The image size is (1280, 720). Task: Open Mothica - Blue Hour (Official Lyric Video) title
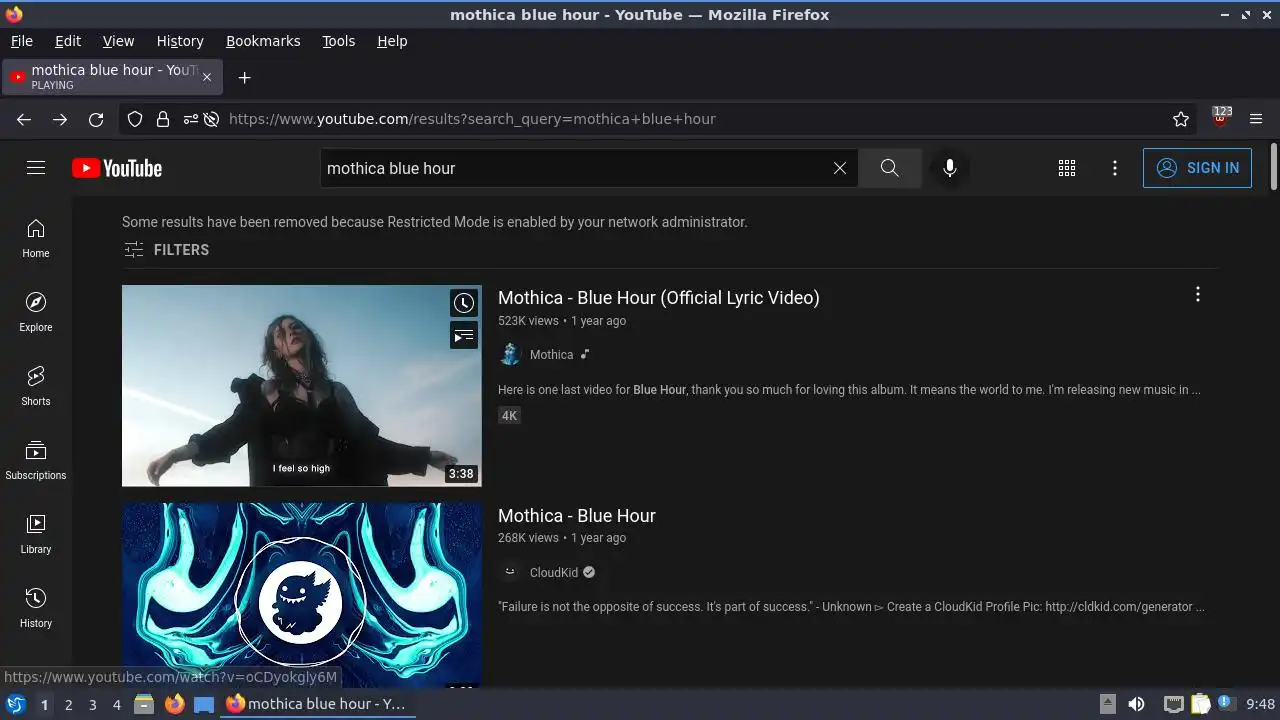tap(659, 298)
